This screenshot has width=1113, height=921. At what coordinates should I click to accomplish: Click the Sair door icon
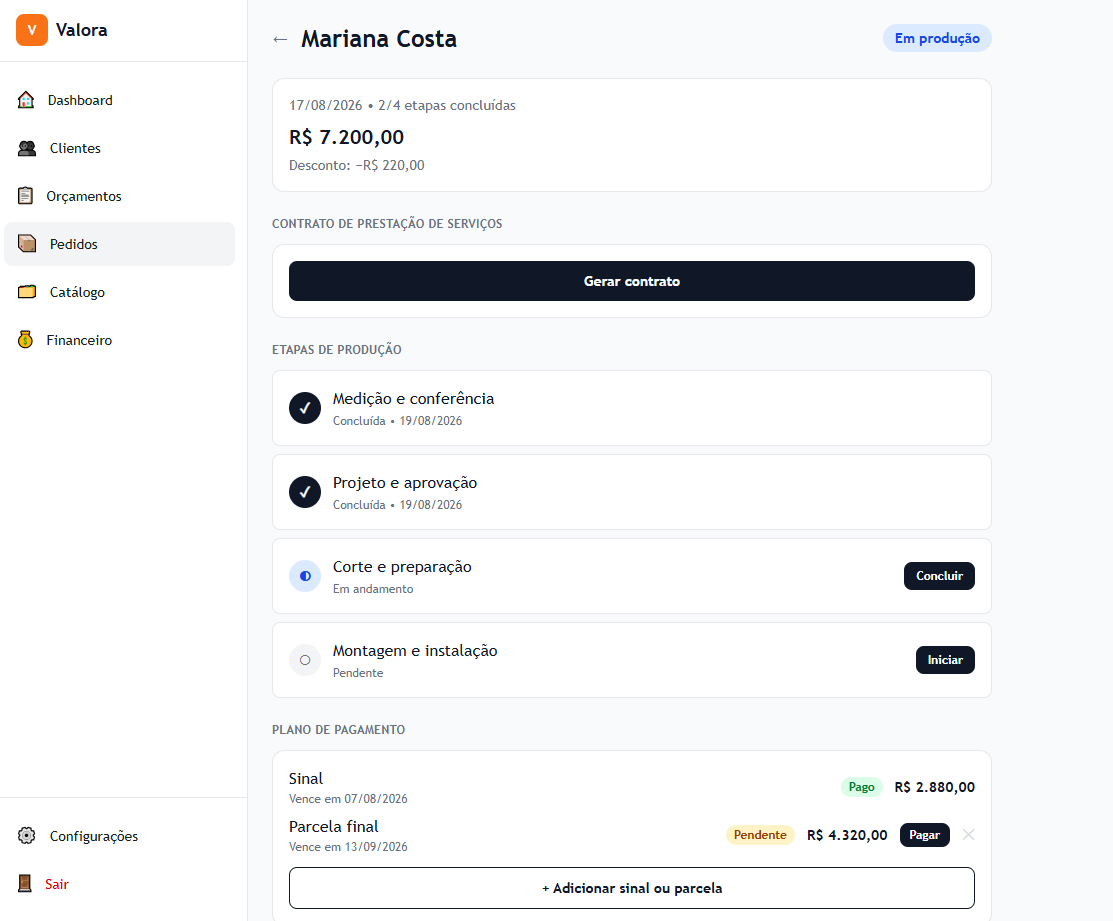[x=25, y=883]
